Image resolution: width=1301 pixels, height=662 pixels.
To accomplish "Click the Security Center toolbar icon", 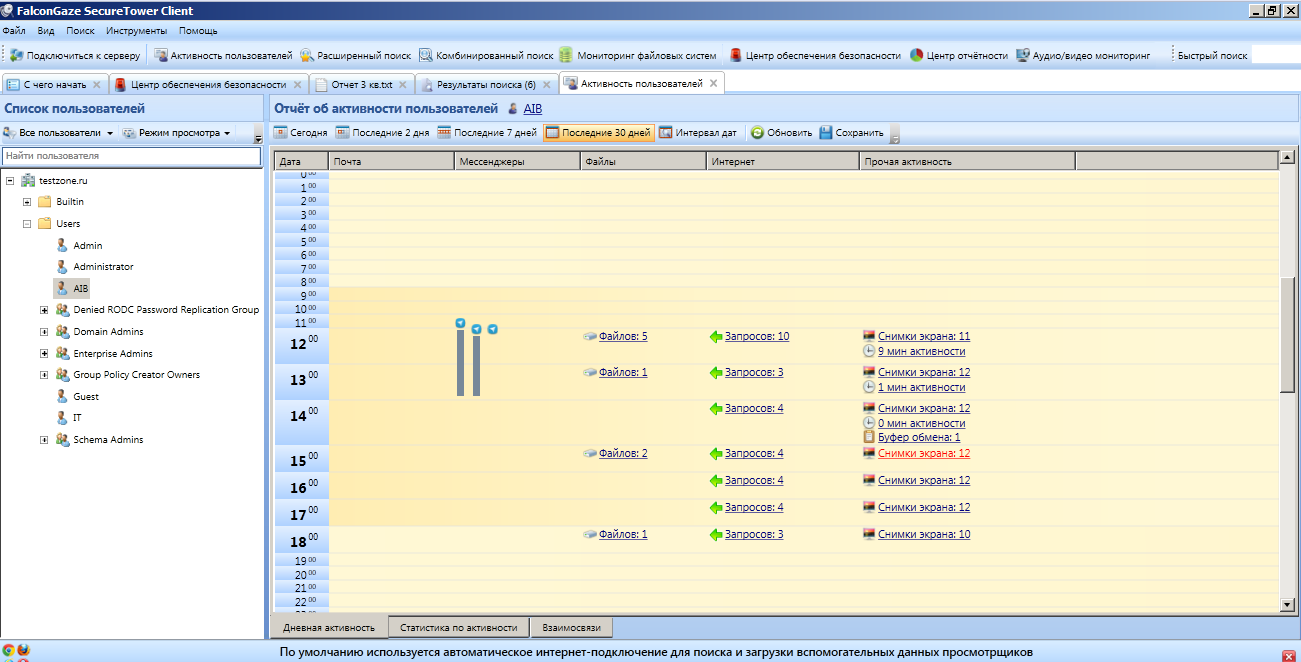I will point(735,56).
